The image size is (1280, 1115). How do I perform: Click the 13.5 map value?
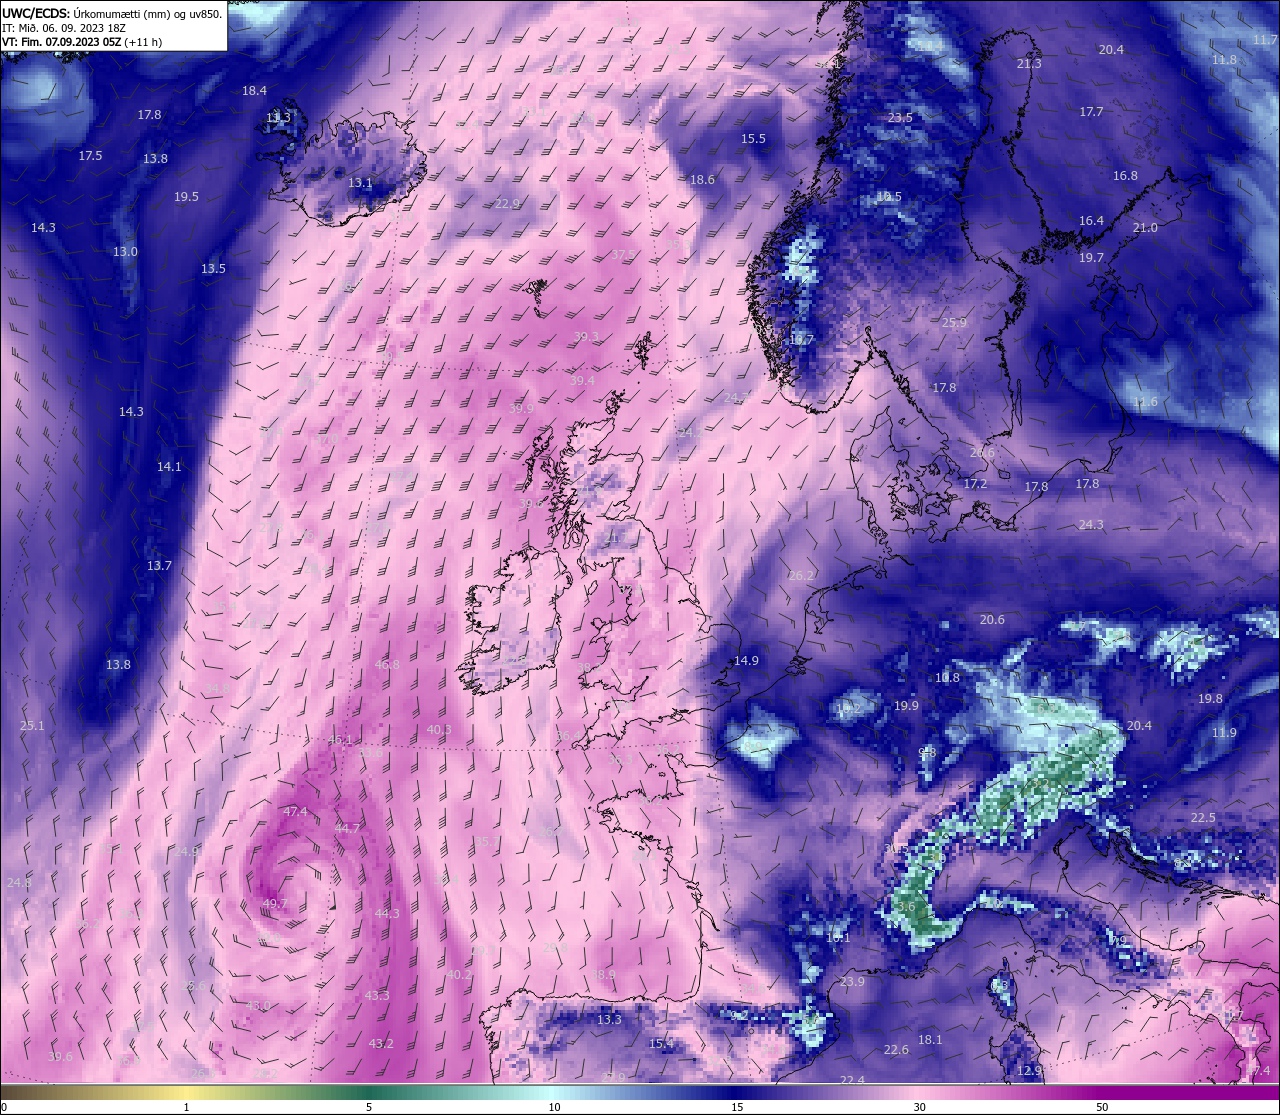(213, 268)
